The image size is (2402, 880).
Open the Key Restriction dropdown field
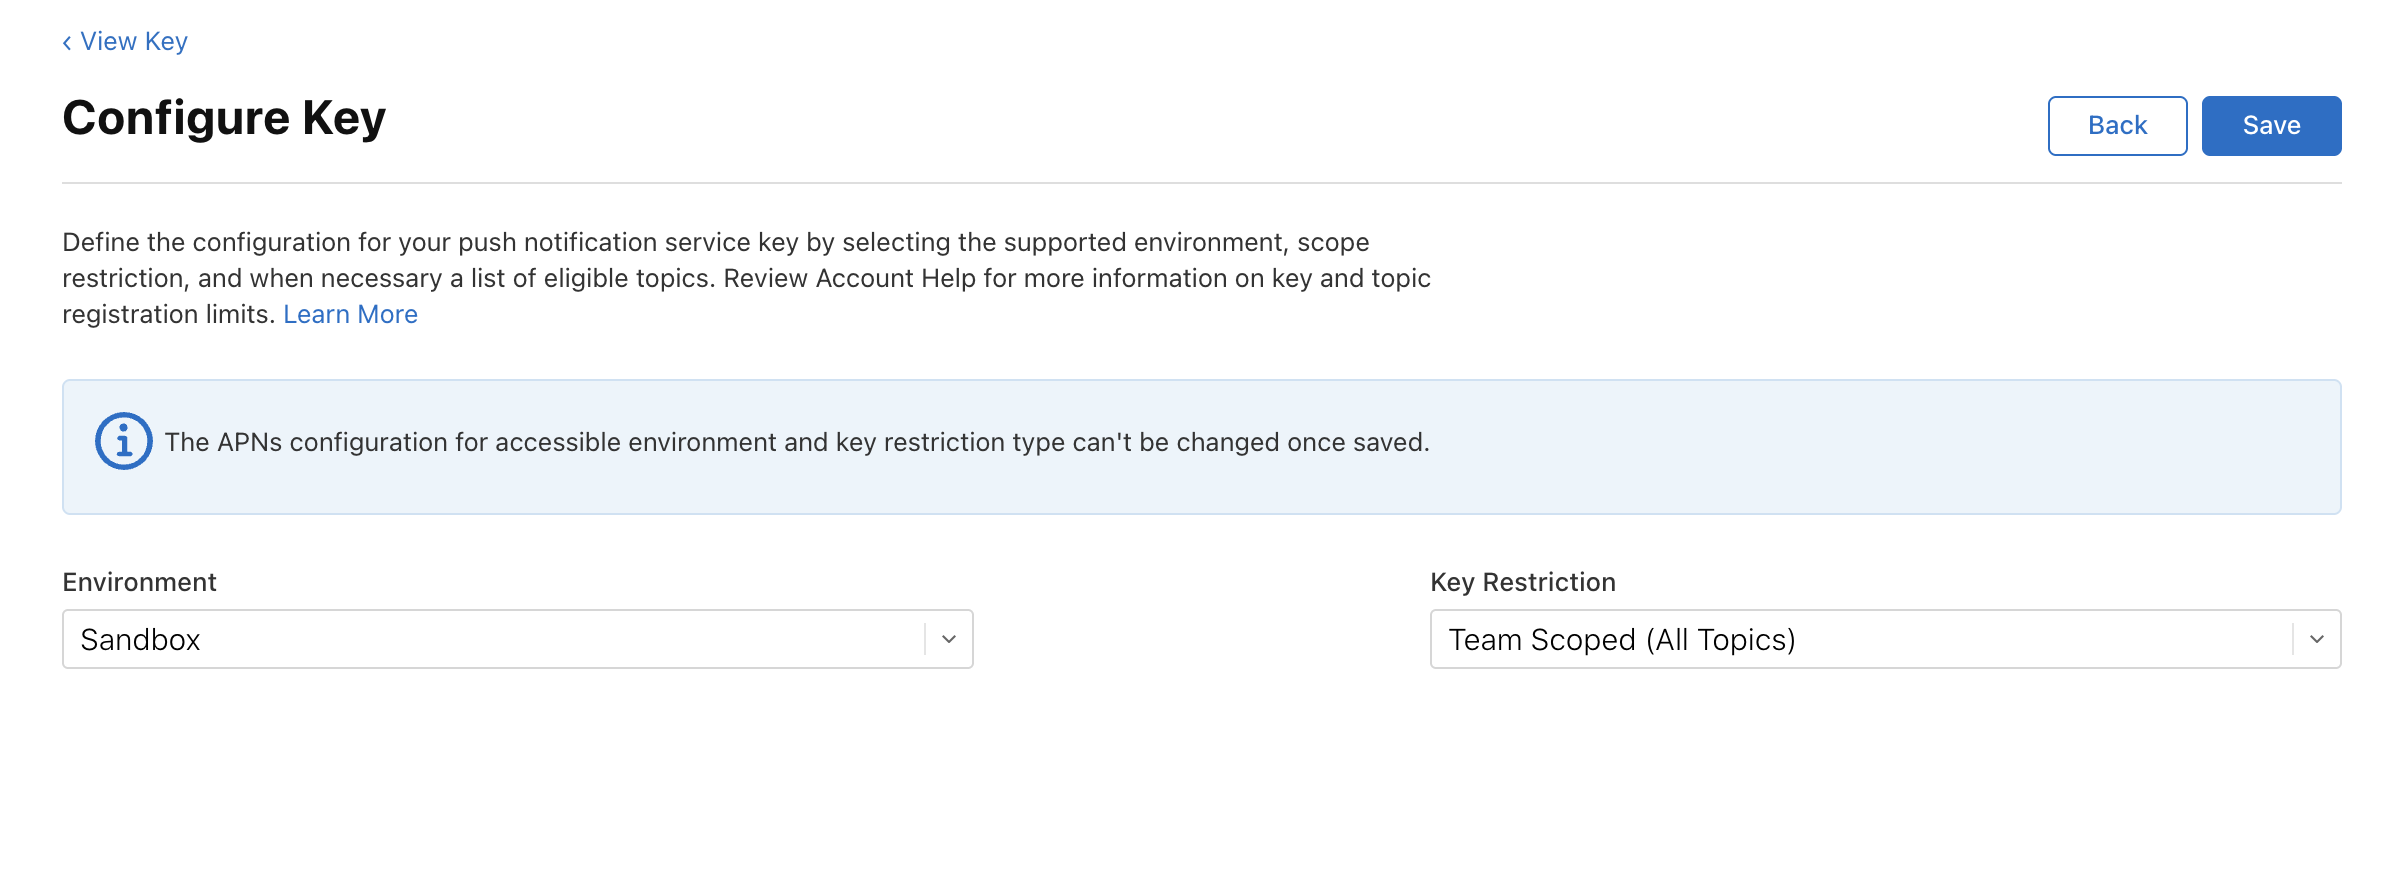pos(1860,639)
